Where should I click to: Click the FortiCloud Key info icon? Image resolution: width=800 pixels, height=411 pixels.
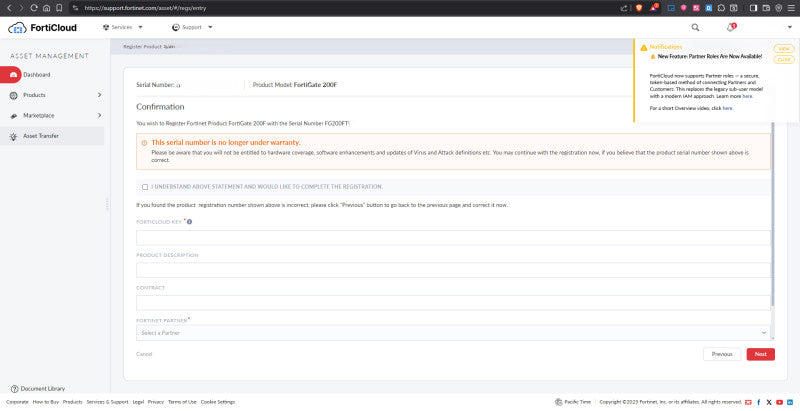[189, 222]
